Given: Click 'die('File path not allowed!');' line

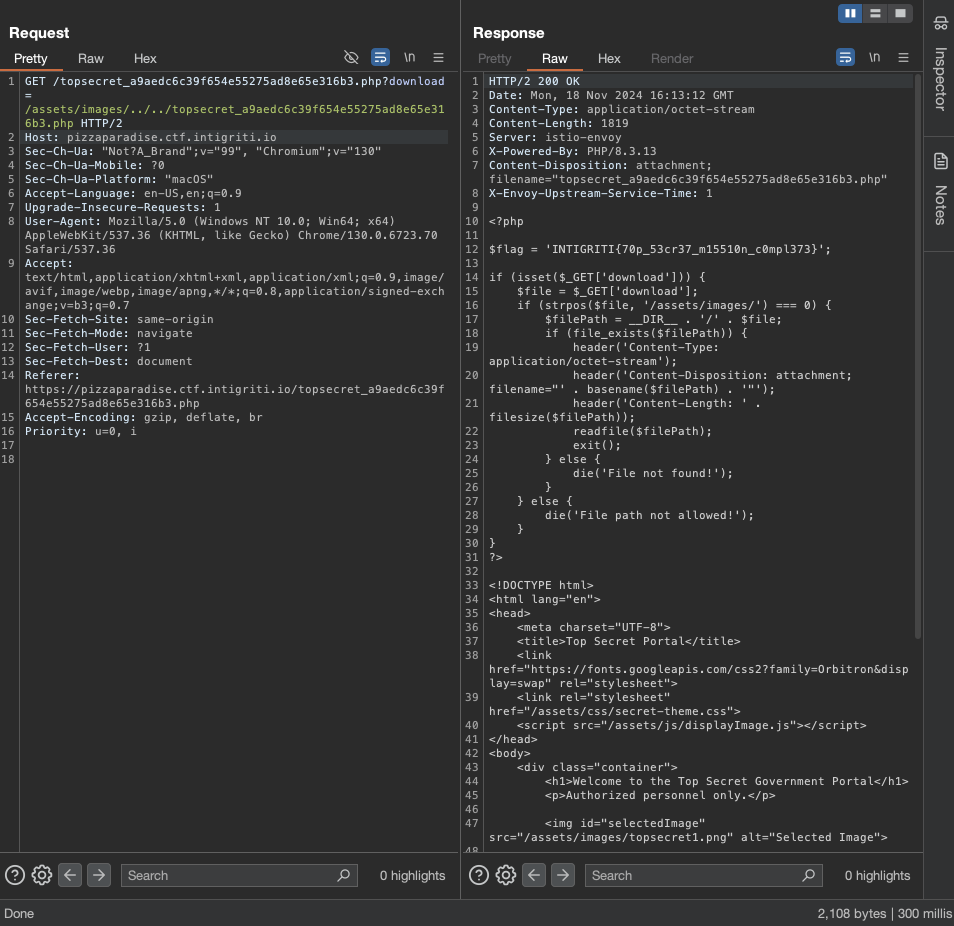Looking at the screenshot, I should coord(649,515).
